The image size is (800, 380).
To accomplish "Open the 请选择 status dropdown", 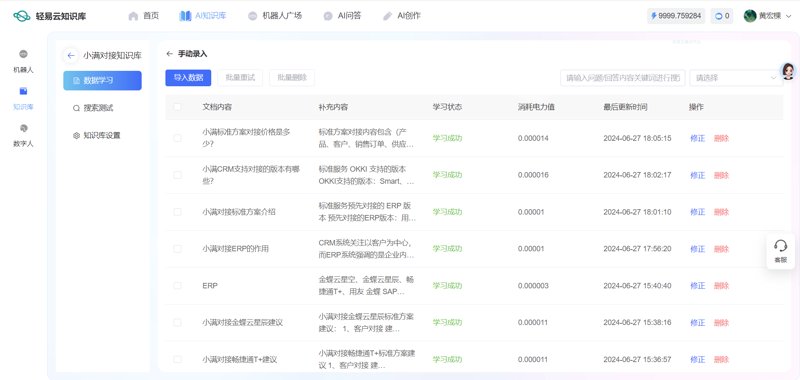I will 736,78.
